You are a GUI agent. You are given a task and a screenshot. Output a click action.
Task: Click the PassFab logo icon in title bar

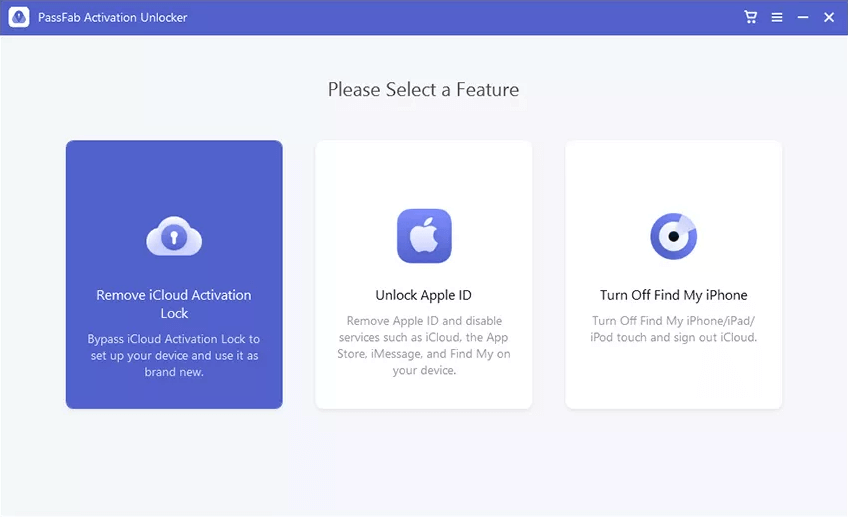(18, 17)
